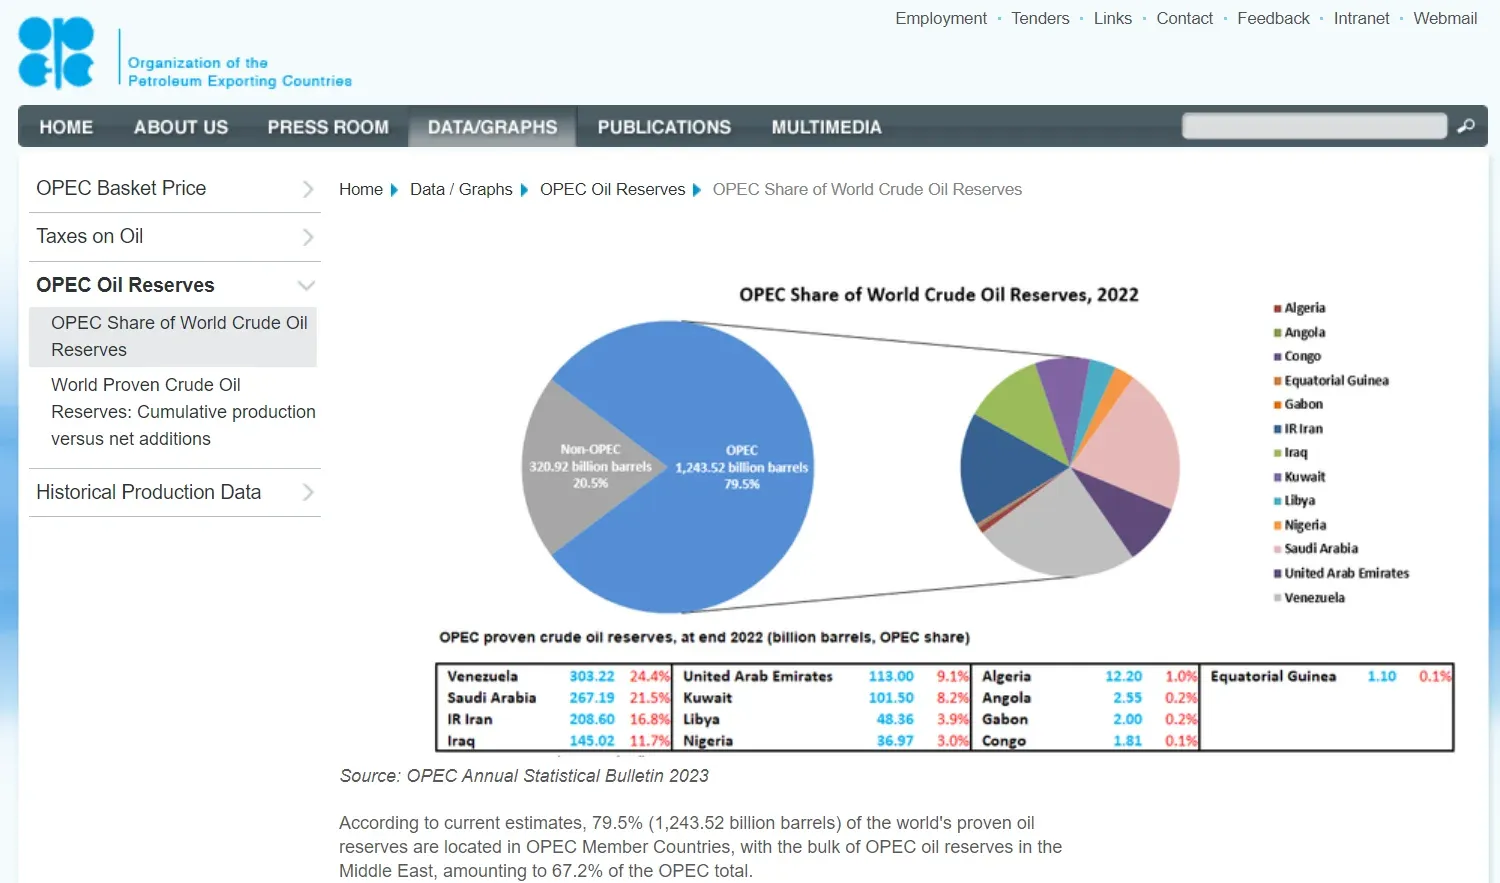Click the search magnifier icon
The height and width of the screenshot is (883, 1500).
[x=1465, y=126]
